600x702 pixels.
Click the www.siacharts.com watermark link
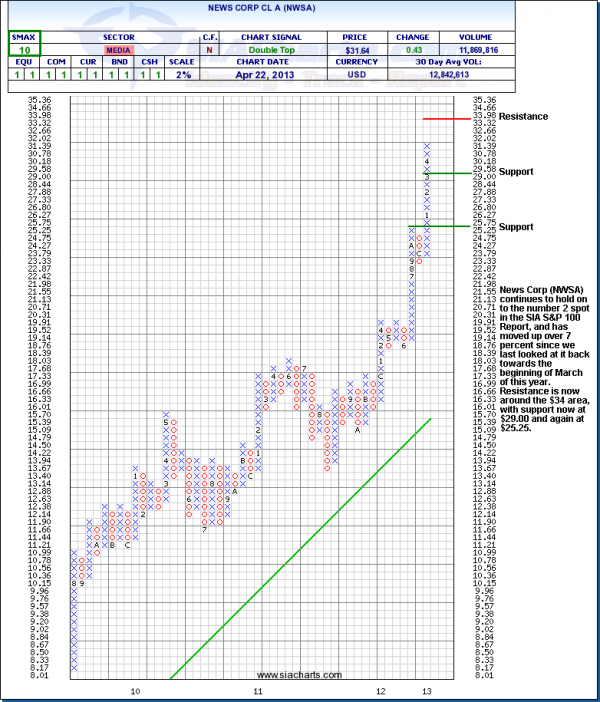298,674
